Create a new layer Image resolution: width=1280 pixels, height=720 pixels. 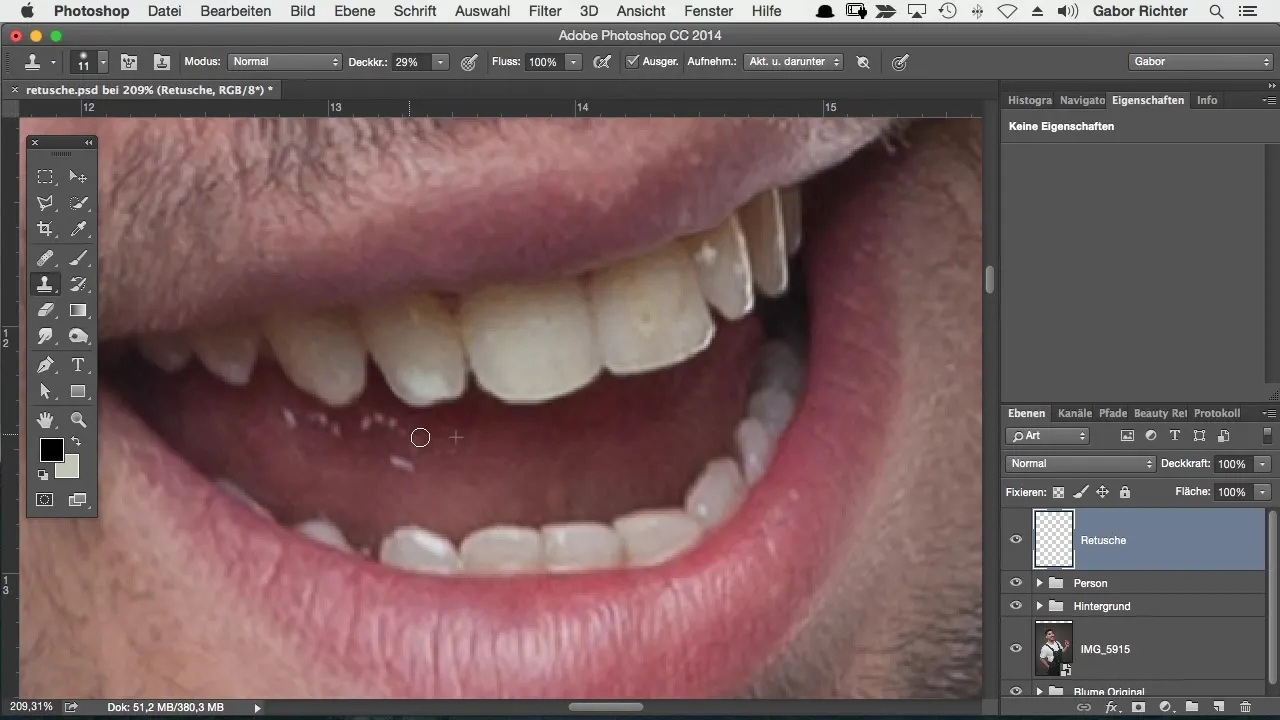[1219, 707]
